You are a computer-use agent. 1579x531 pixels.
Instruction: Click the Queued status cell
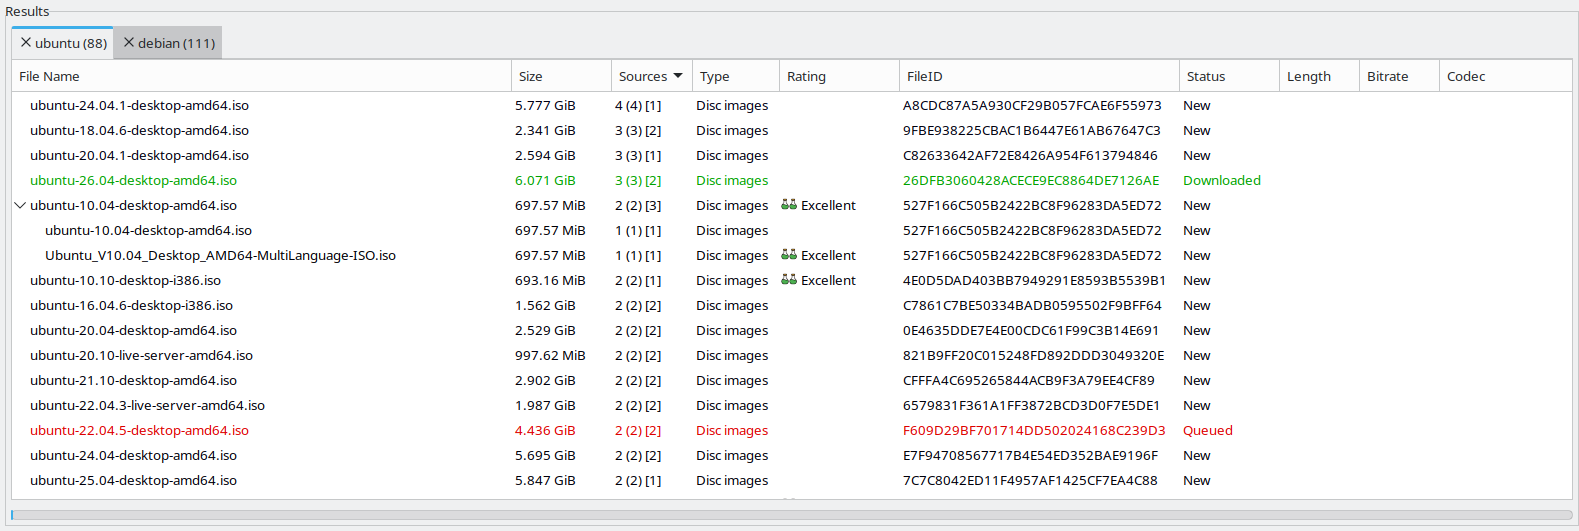pyautogui.click(x=1207, y=430)
